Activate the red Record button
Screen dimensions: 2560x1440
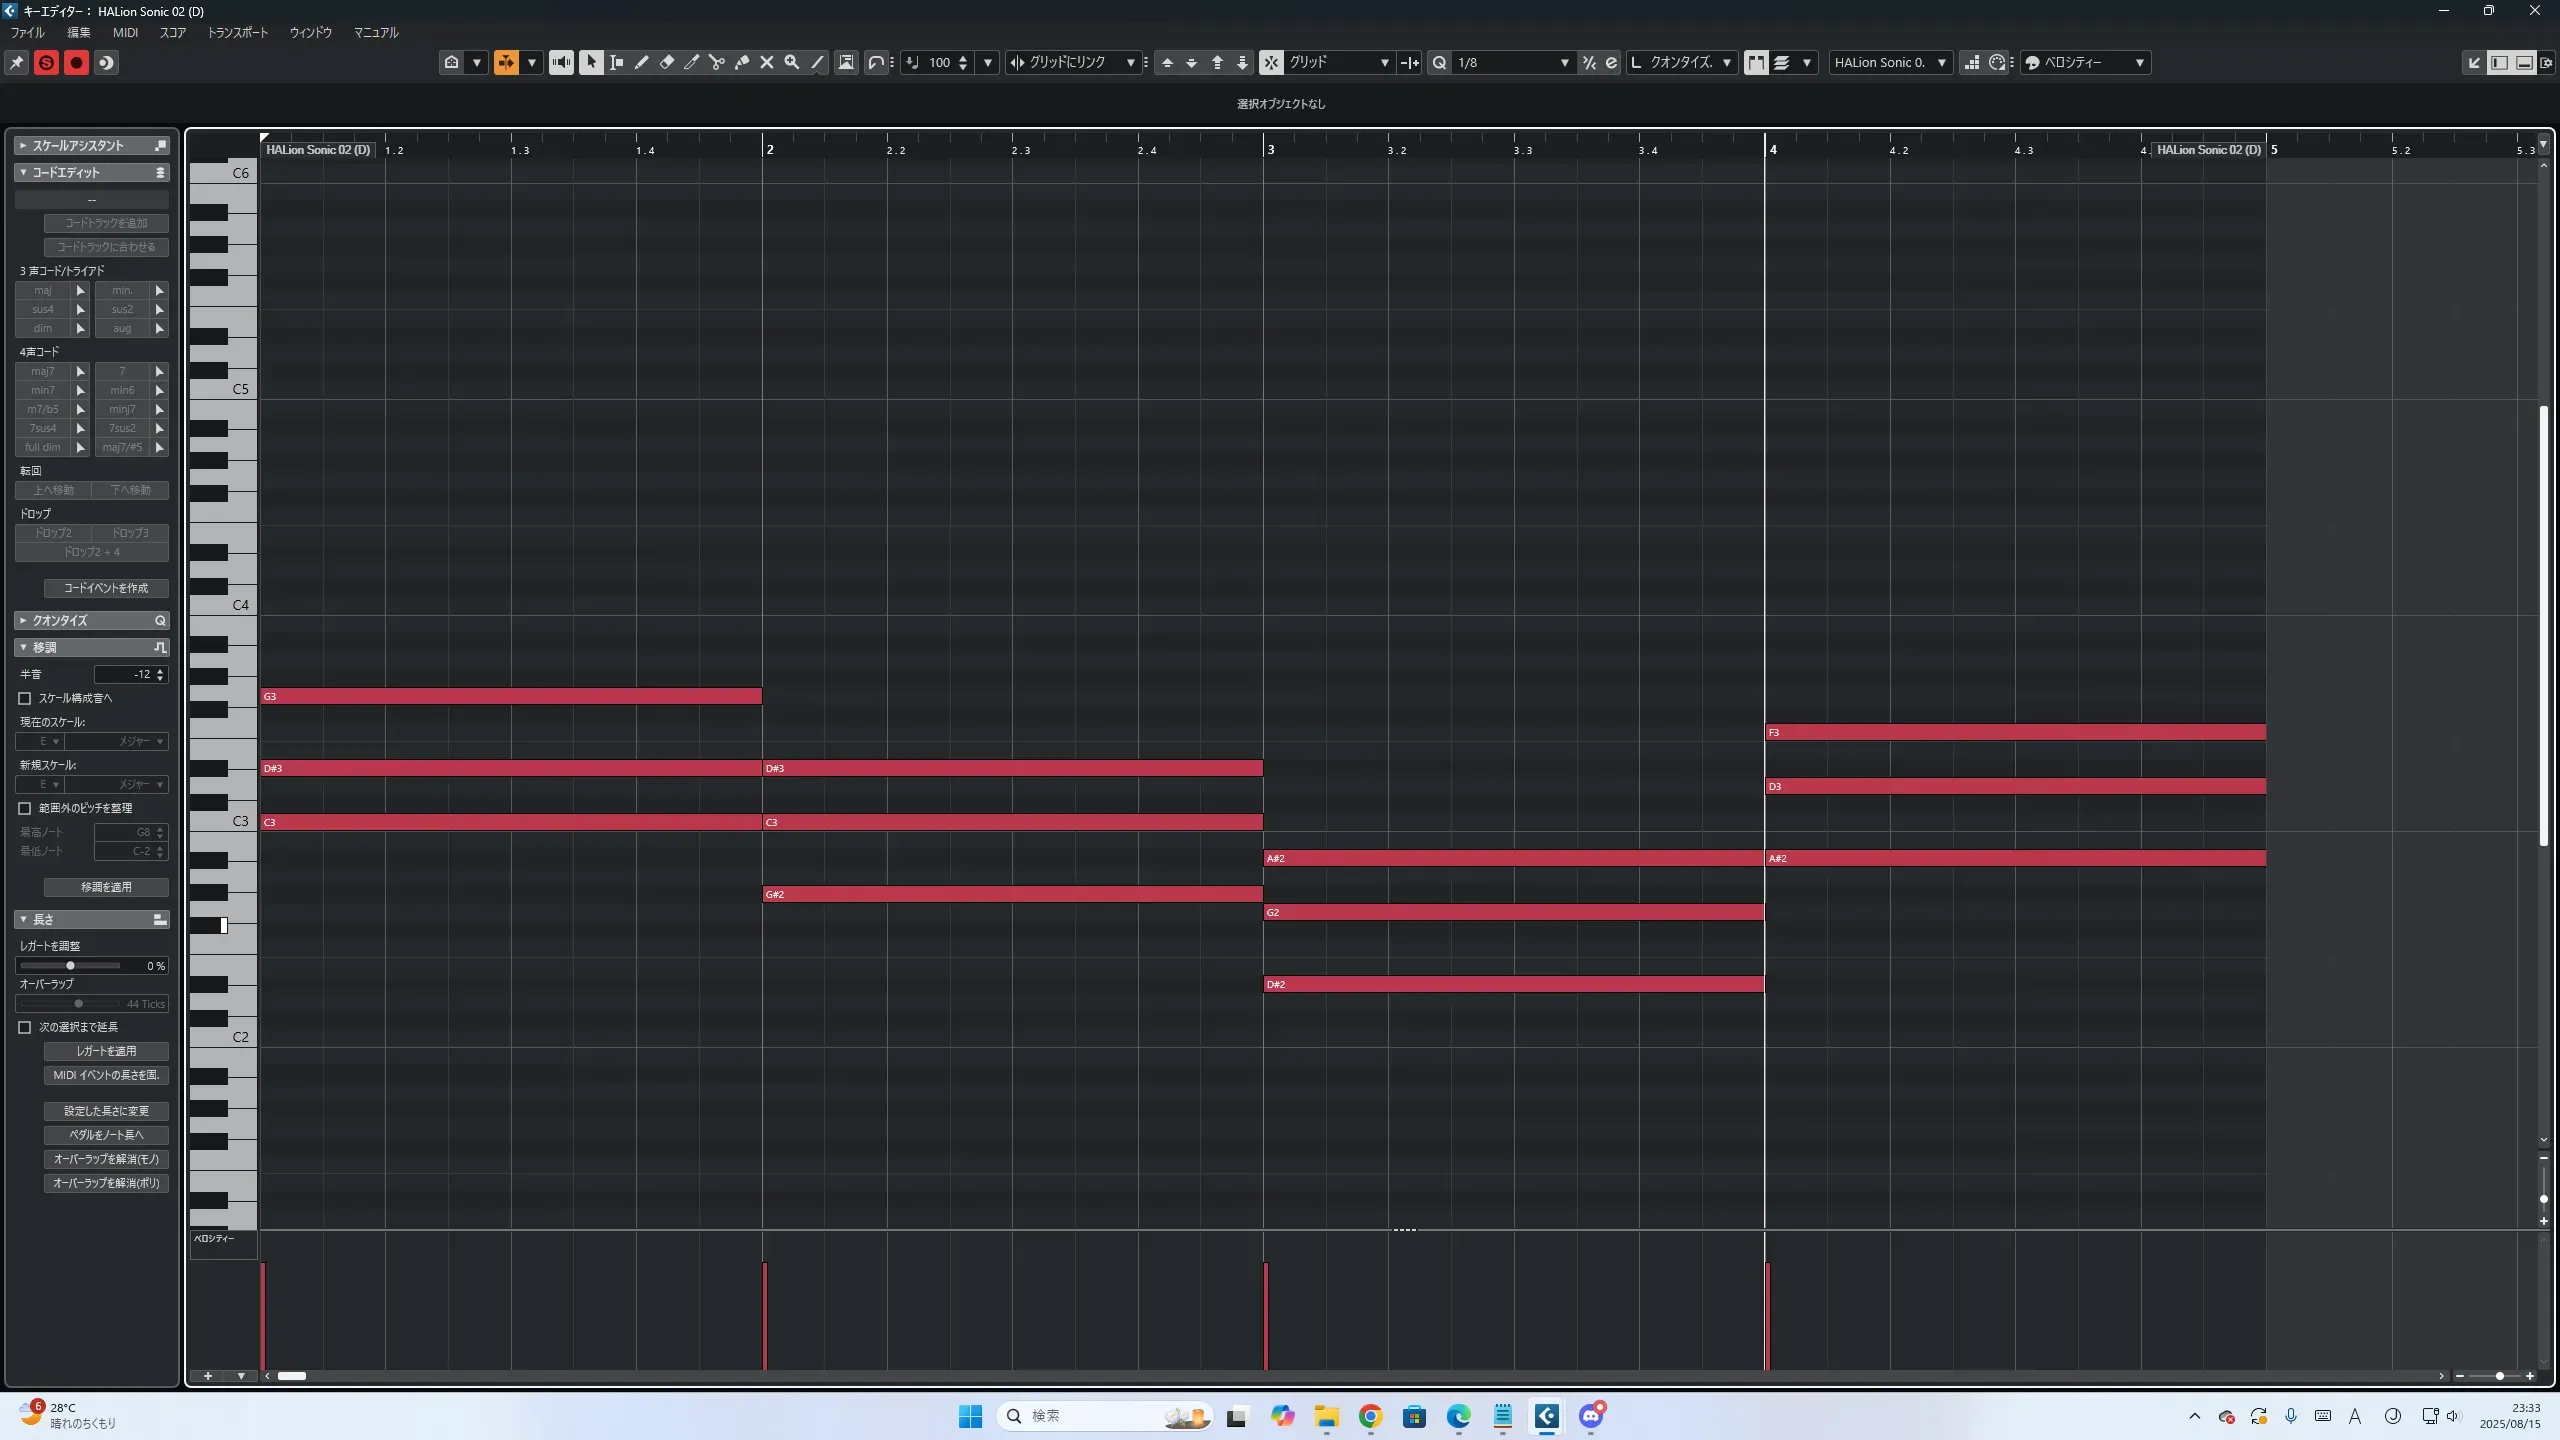76,63
